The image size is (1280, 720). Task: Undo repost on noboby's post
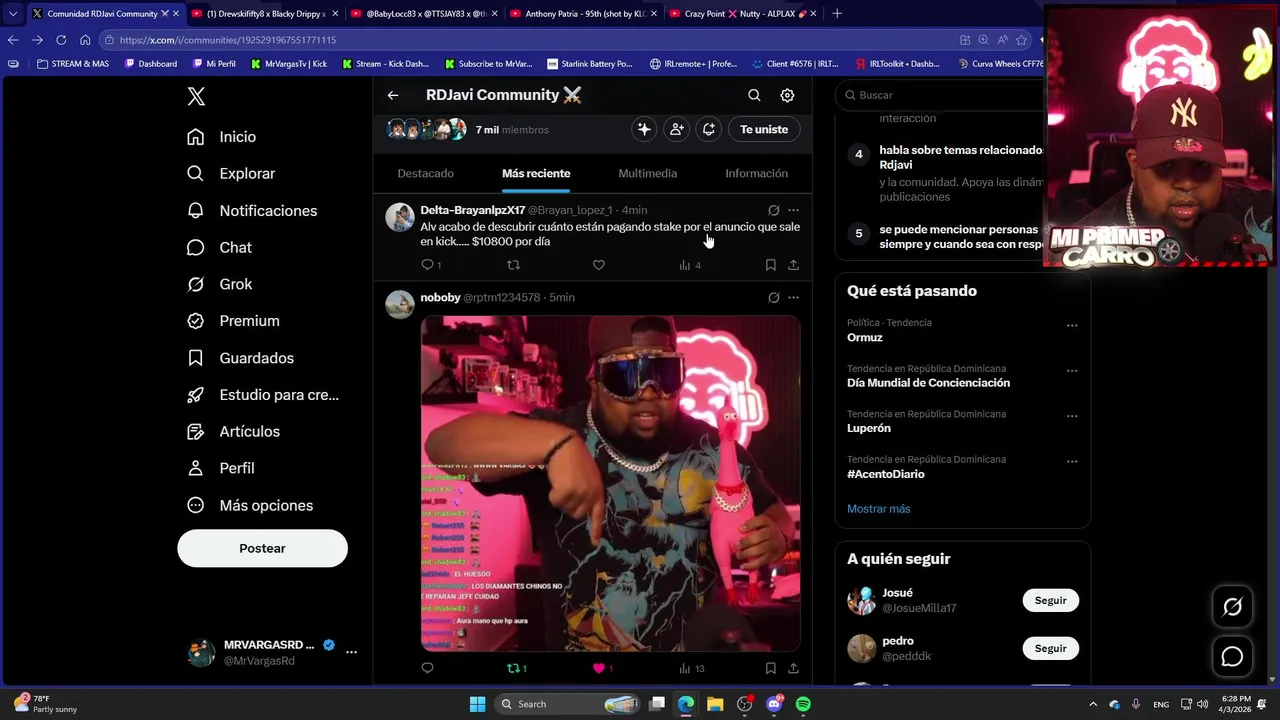516,668
